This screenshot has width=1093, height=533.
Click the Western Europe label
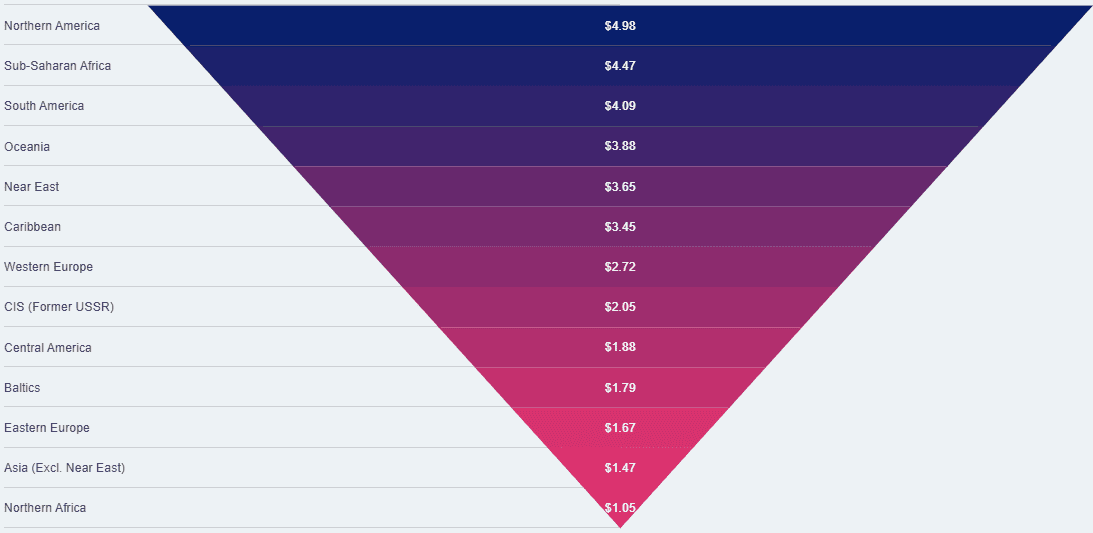click(48, 267)
